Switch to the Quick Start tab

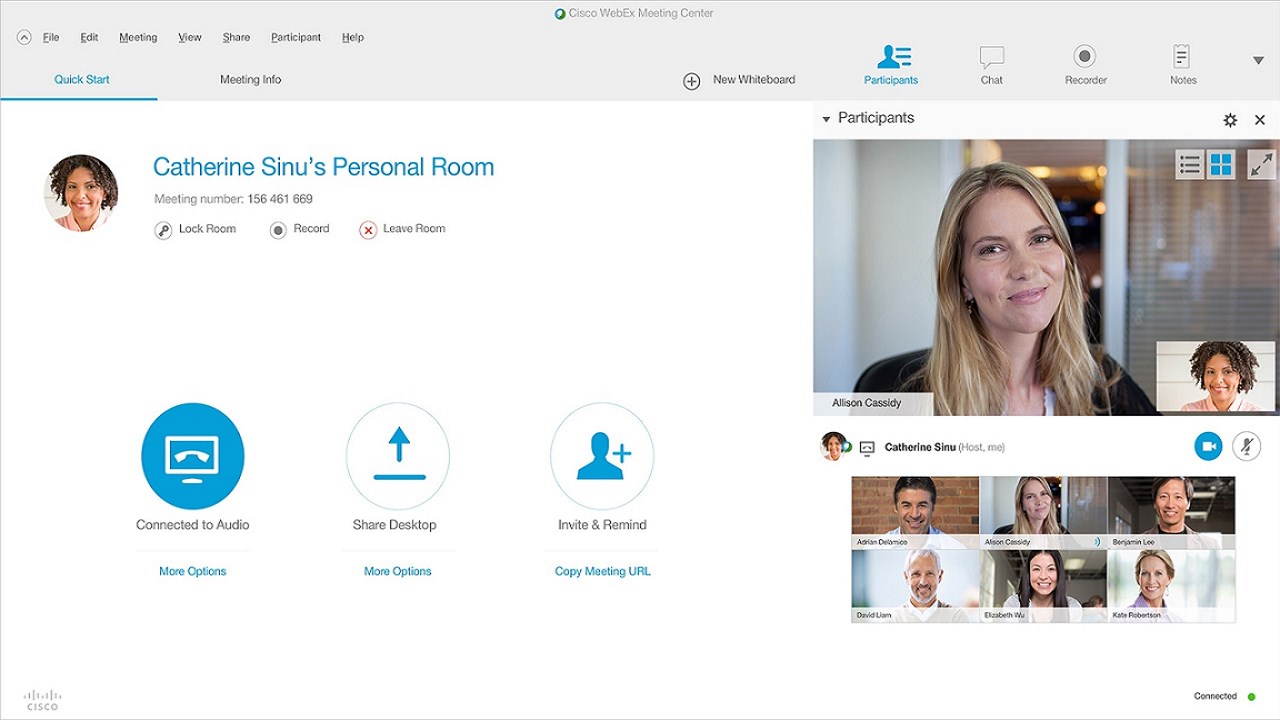point(82,80)
